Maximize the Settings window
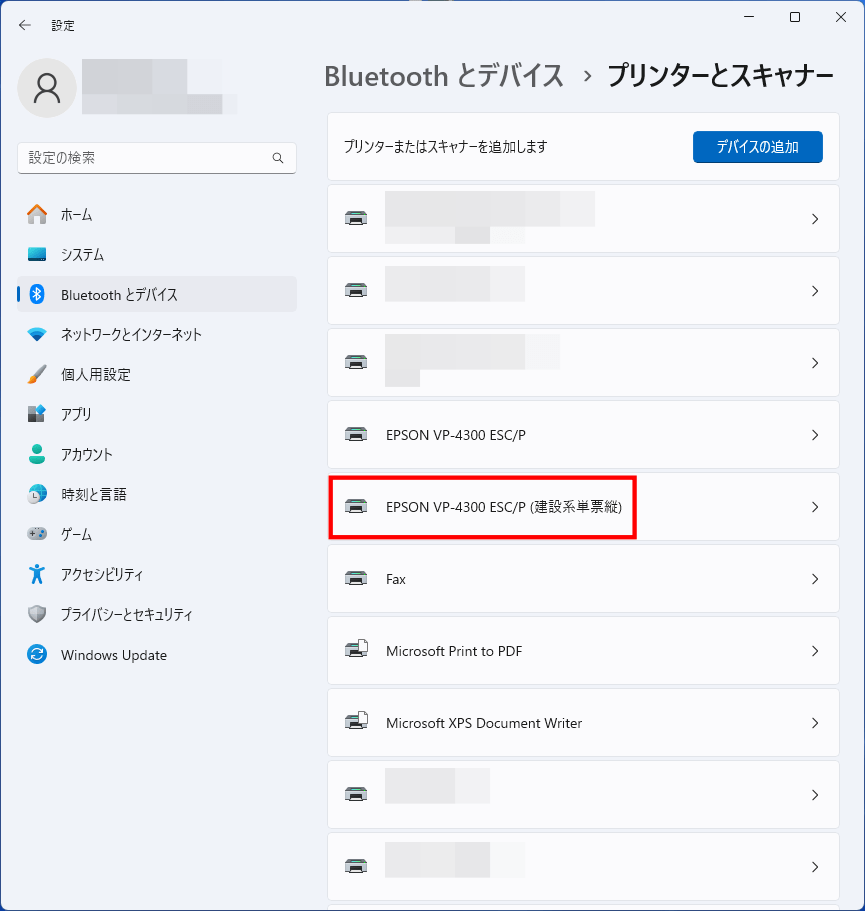The width and height of the screenshot is (865, 911). [794, 17]
